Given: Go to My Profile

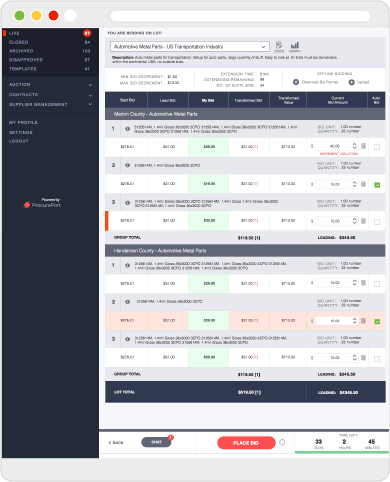Looking at the screenshot, I should click(23, 123).
